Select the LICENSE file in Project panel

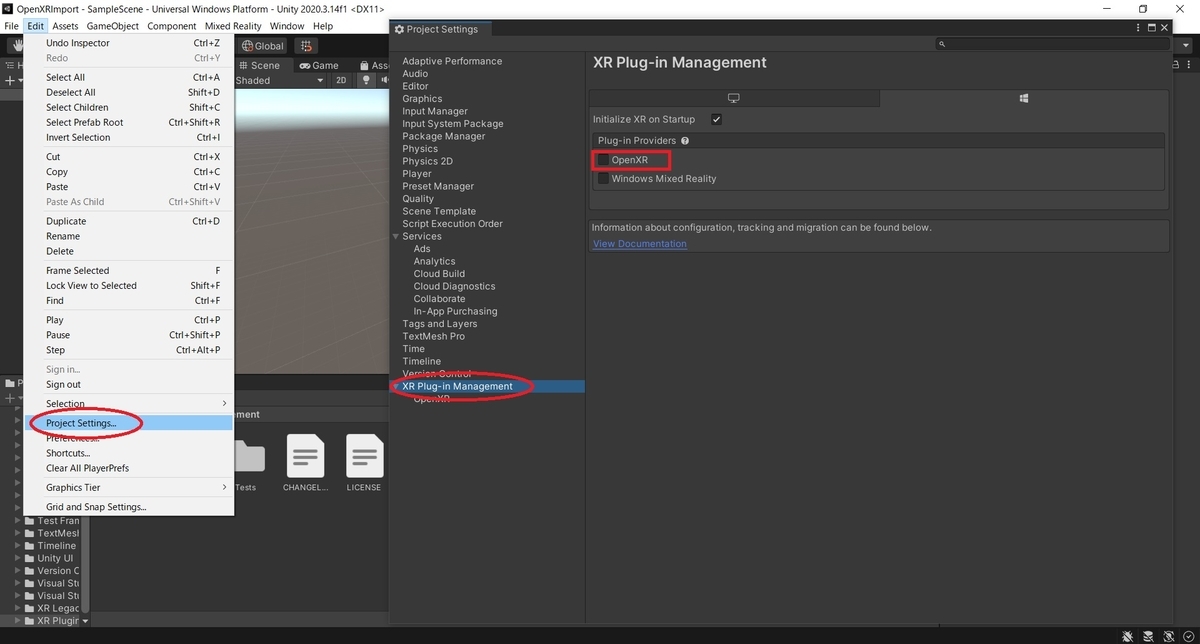coord(364,463)
